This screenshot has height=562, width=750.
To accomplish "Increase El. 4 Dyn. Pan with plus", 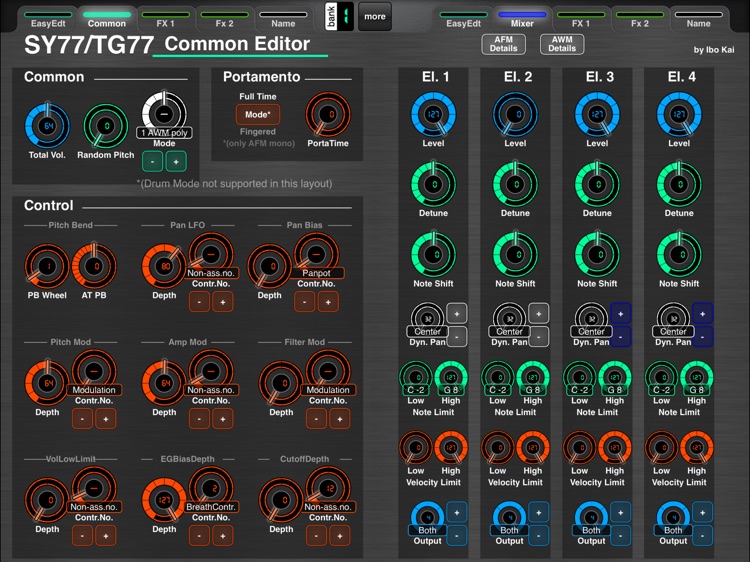I will [x=703, y=314].
